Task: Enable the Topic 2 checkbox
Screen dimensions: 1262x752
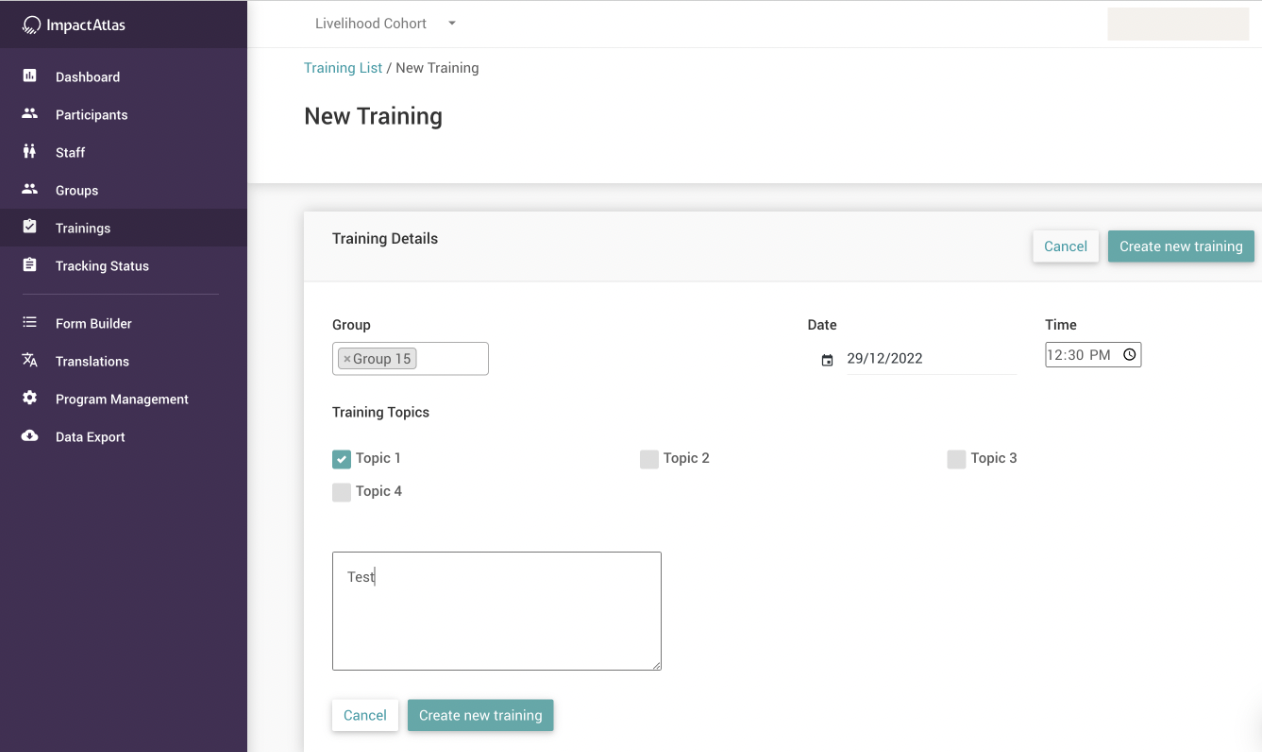Action: tap(649, 459)
